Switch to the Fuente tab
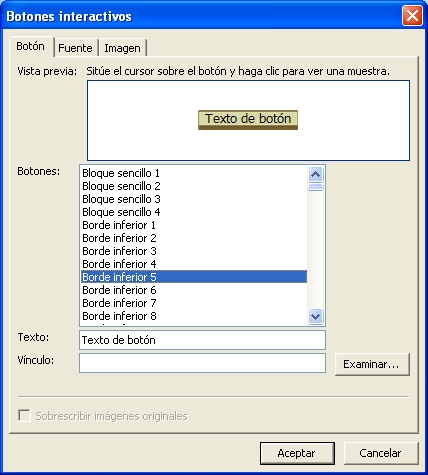Image resolution: width=428 pixels, height=475 pixels. coord(75,48)
